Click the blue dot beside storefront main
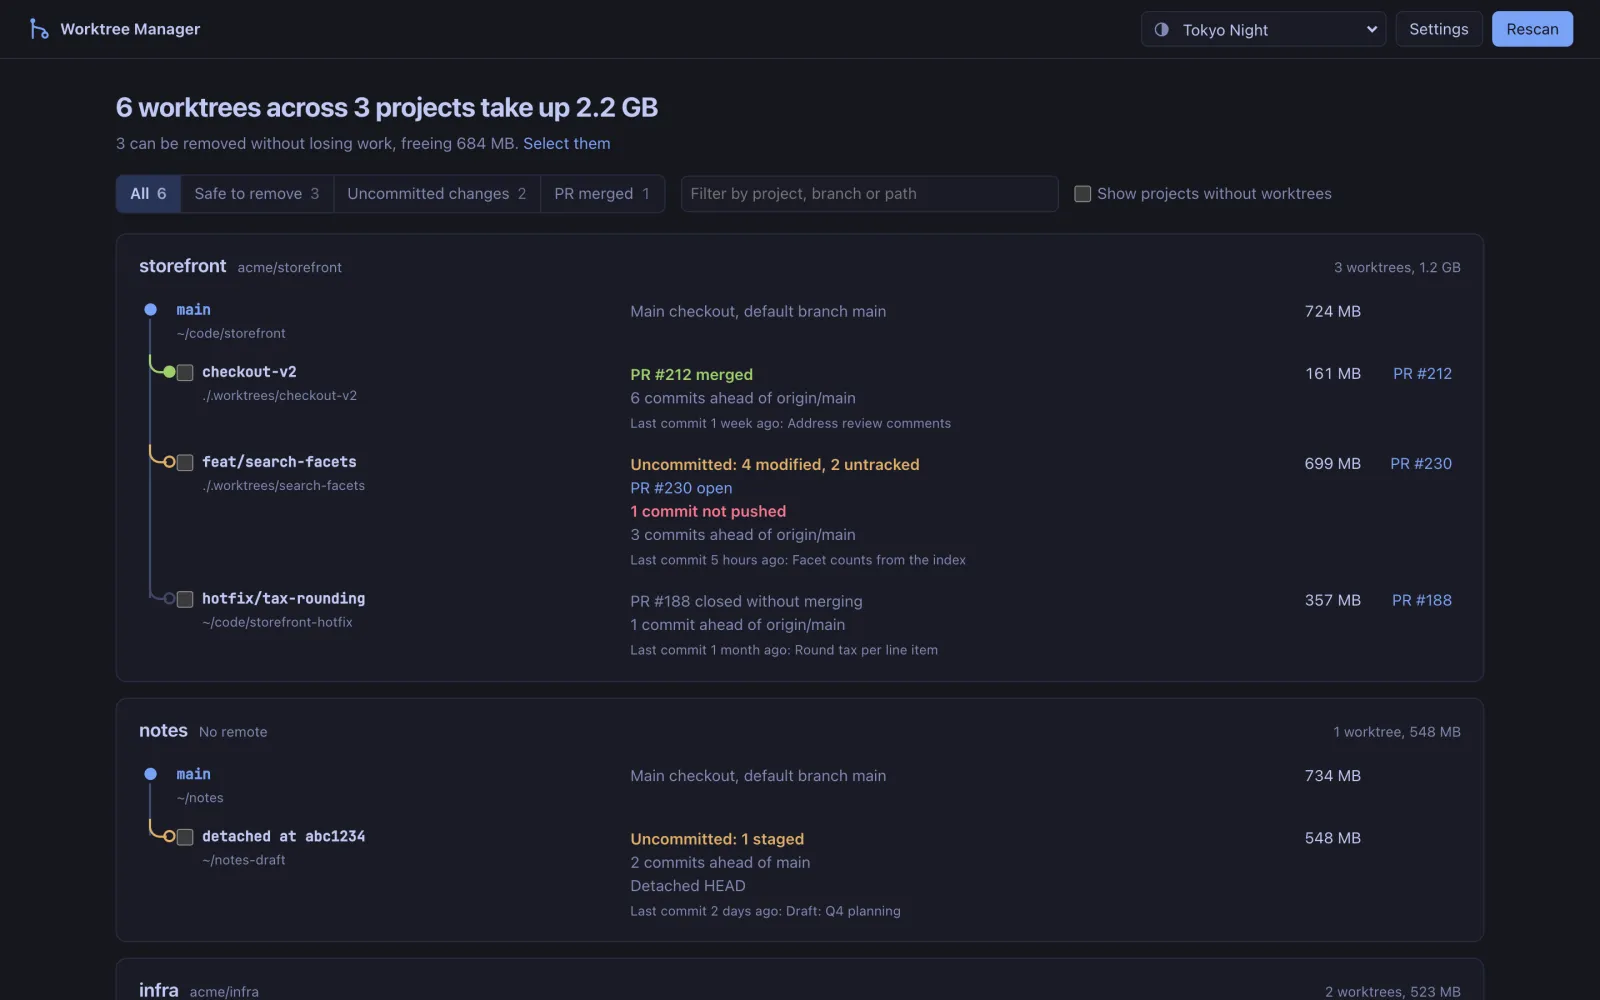This screenshot has width=1600, height=1000. (150, 309)
